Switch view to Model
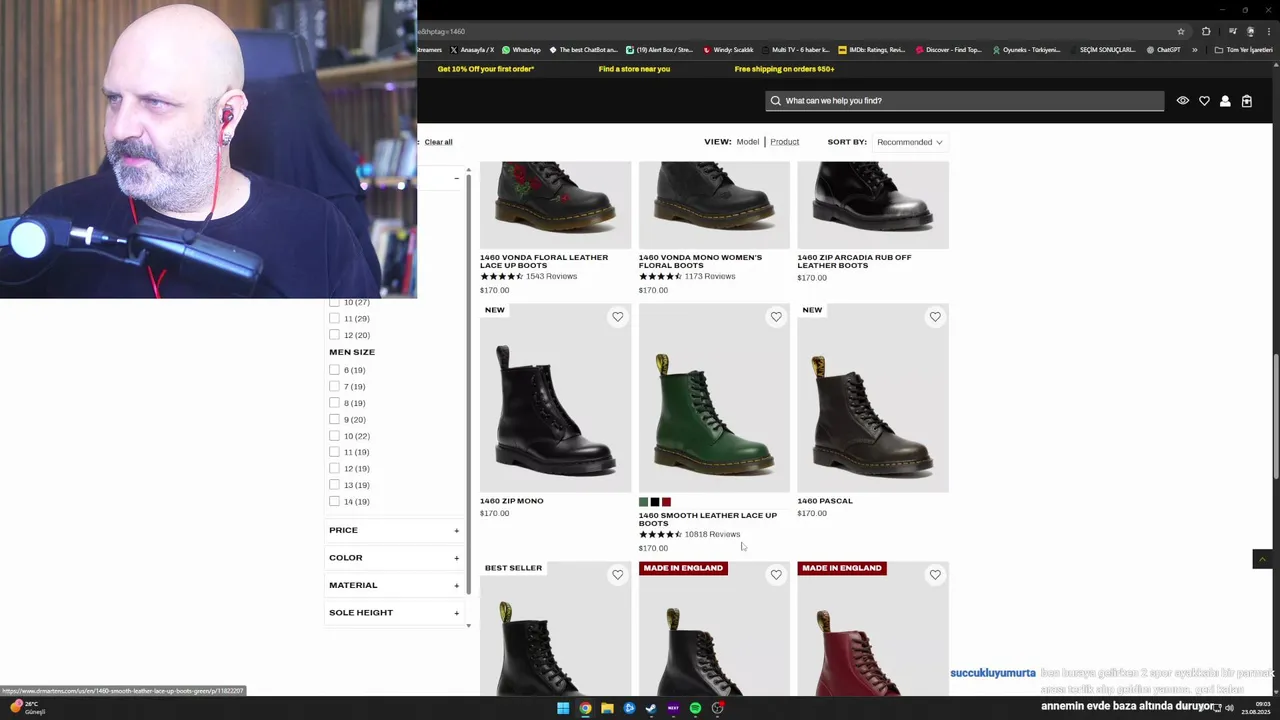 pos(748,142)
